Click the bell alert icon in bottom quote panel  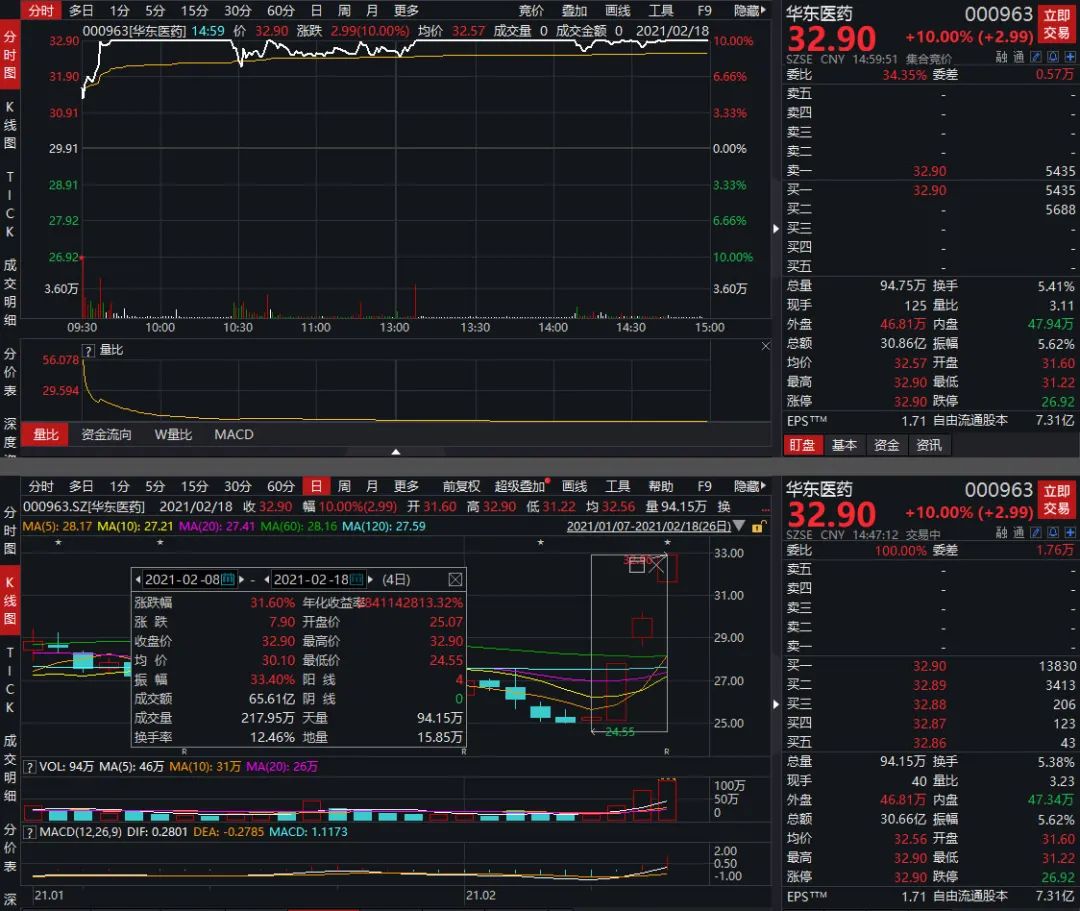(1054, 532)
